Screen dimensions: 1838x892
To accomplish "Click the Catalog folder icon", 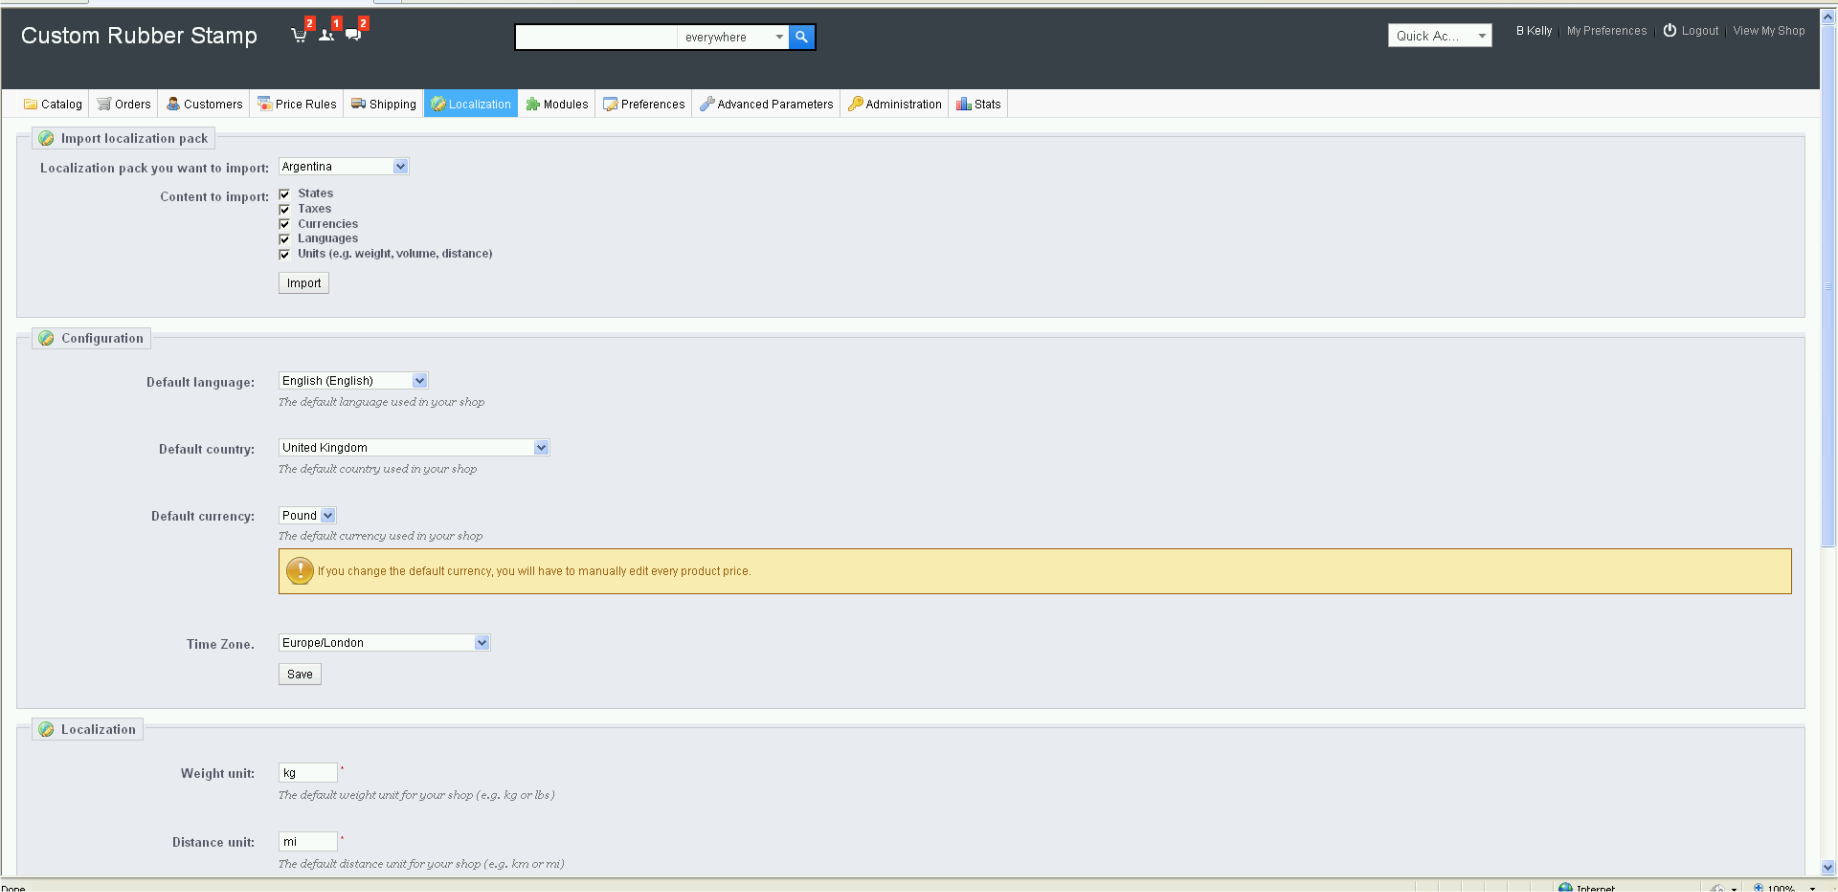I will tap(30, 104).
